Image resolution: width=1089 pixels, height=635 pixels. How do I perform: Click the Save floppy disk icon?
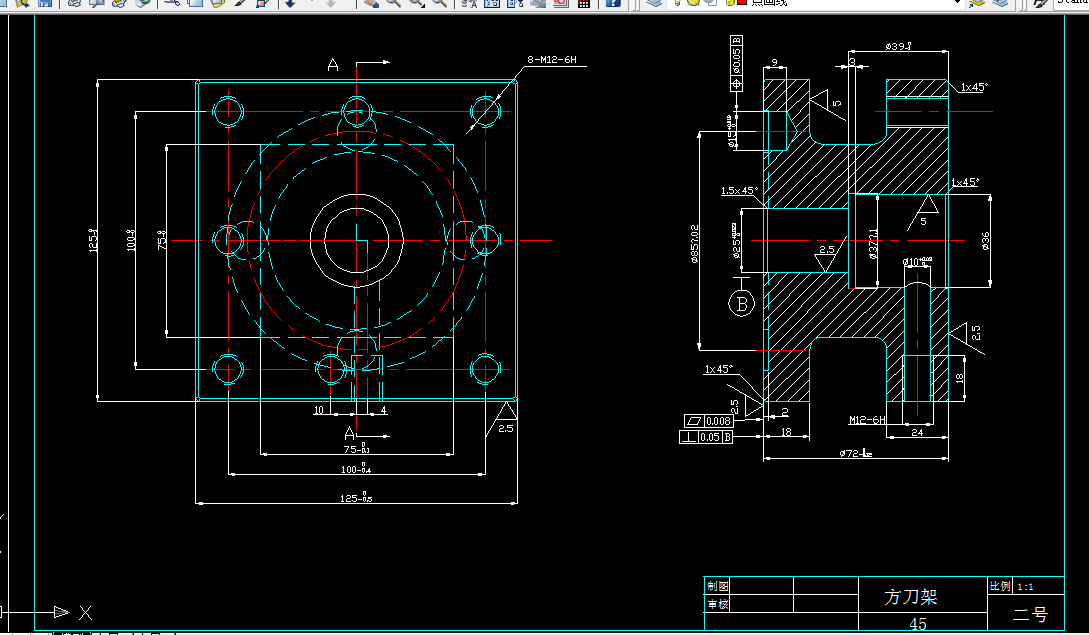click(45, 3)
